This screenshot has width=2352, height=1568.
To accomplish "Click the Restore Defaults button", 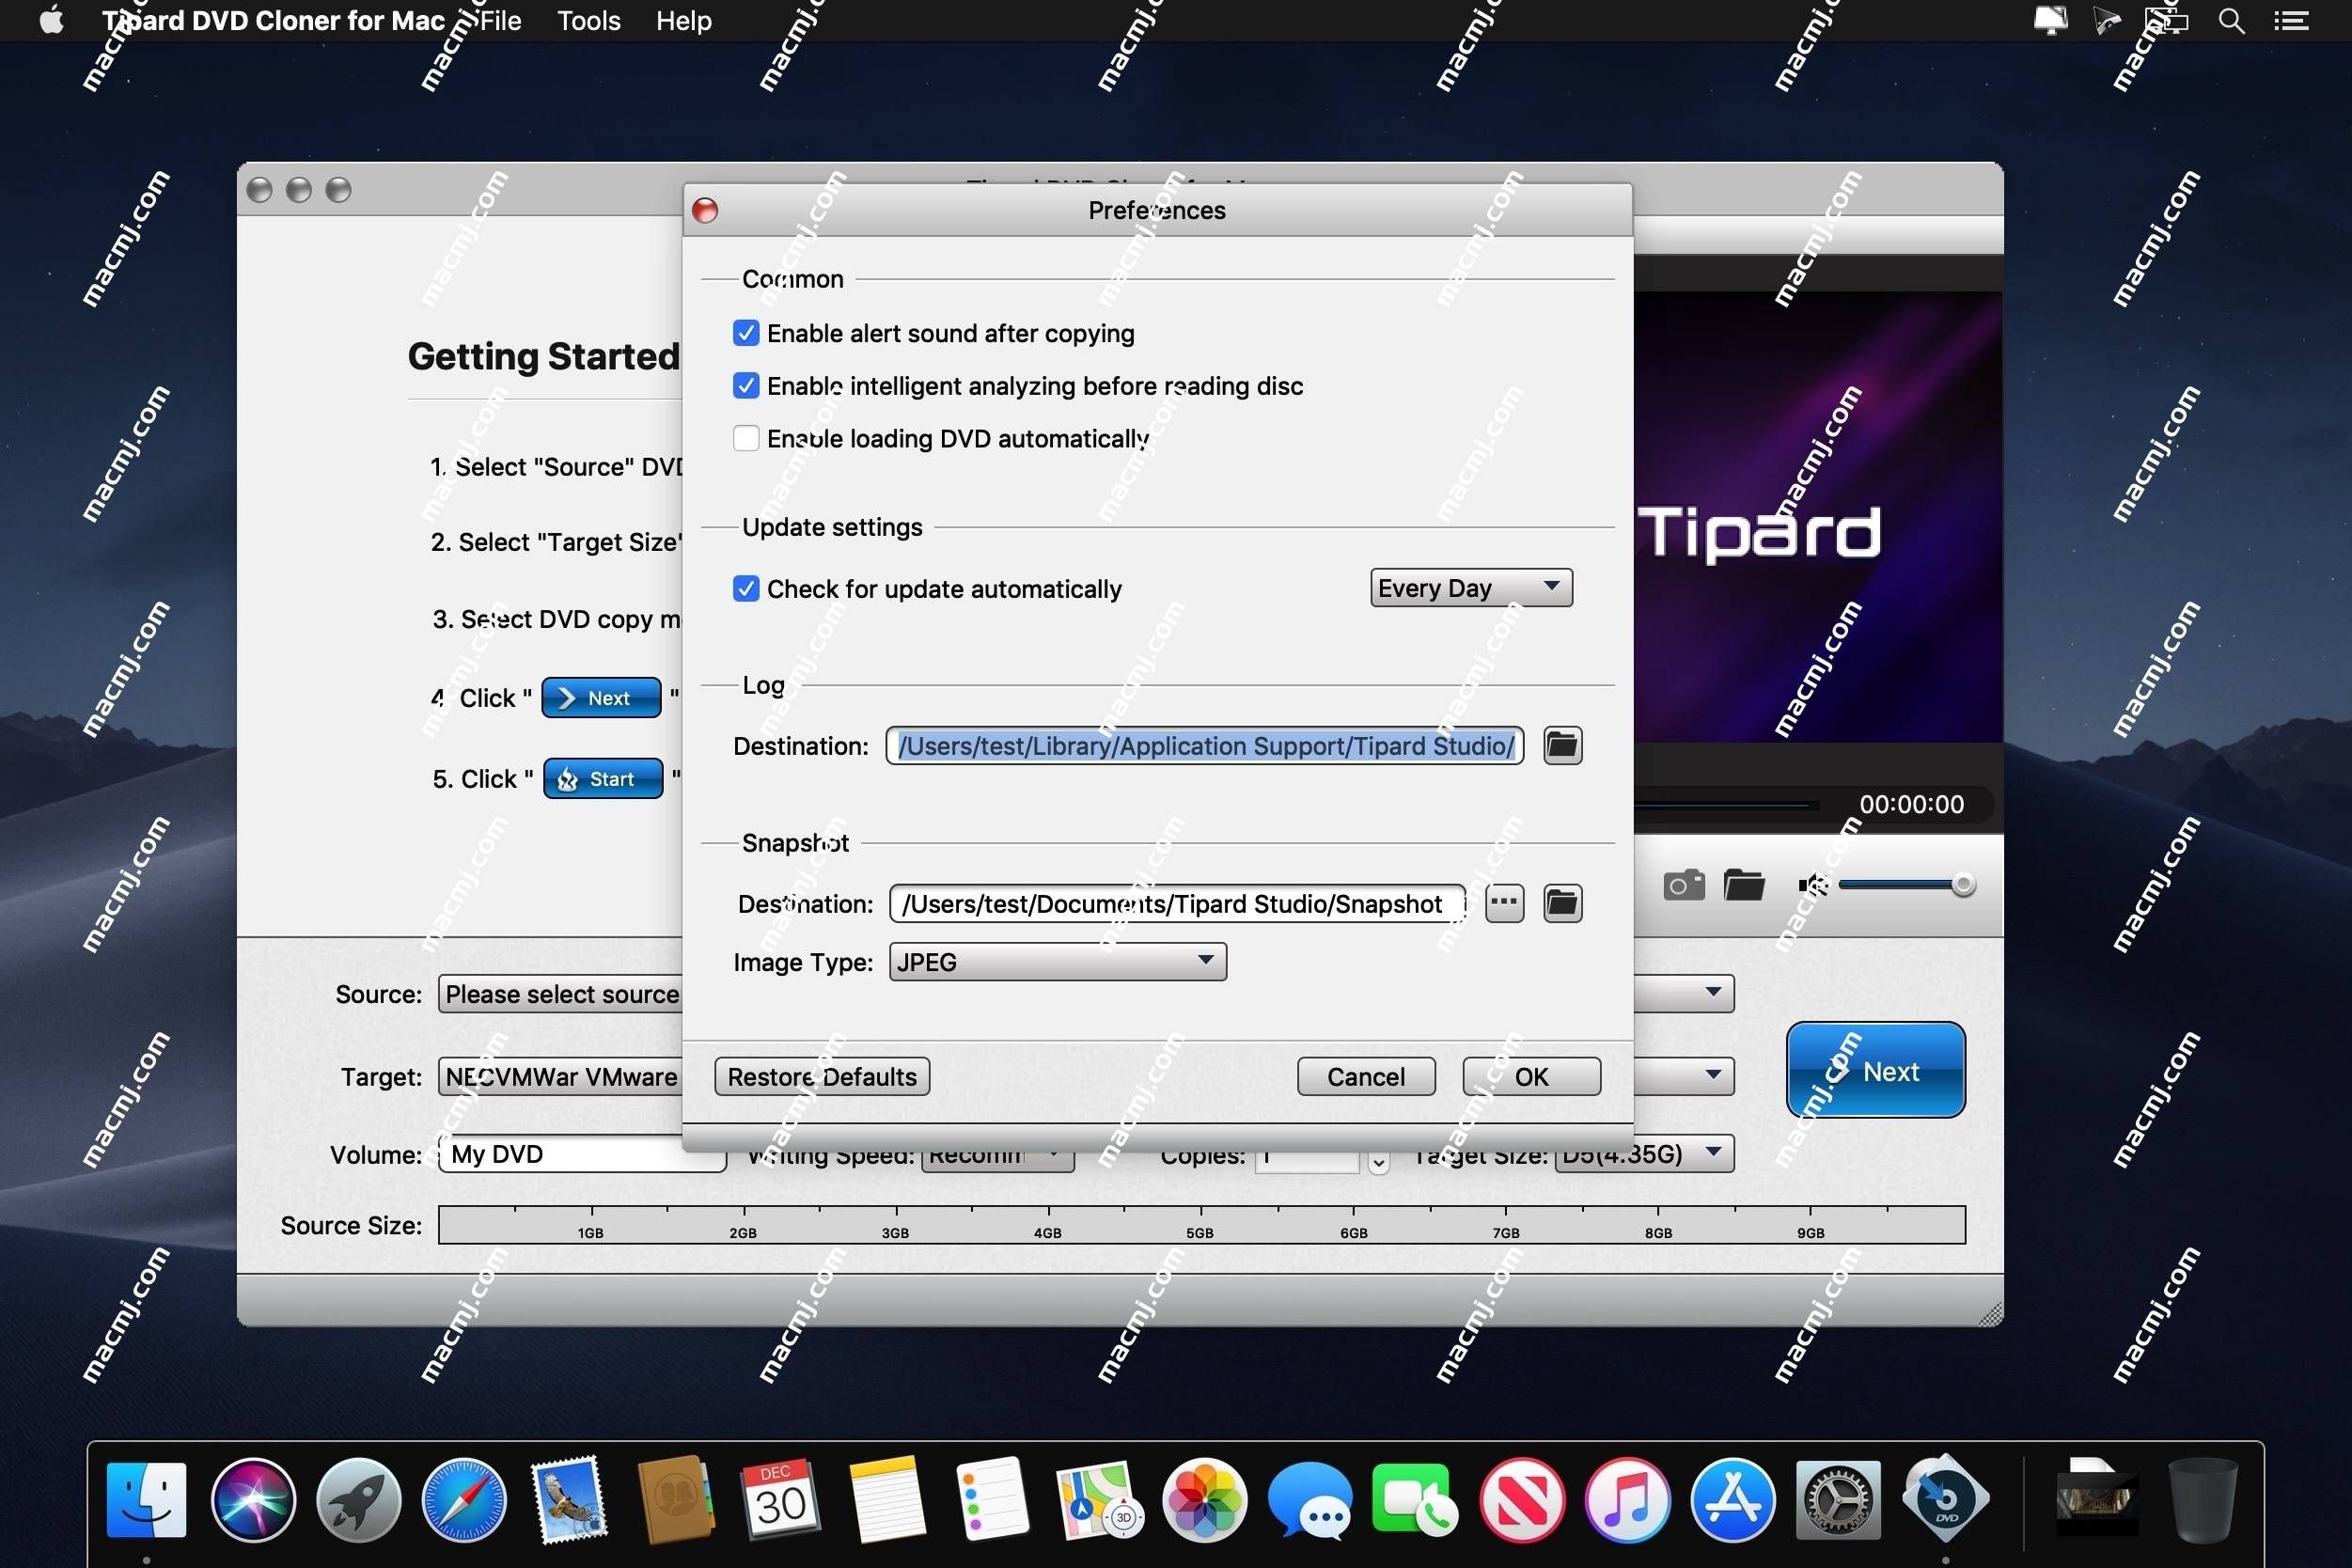I will [x=823, y=1074].
